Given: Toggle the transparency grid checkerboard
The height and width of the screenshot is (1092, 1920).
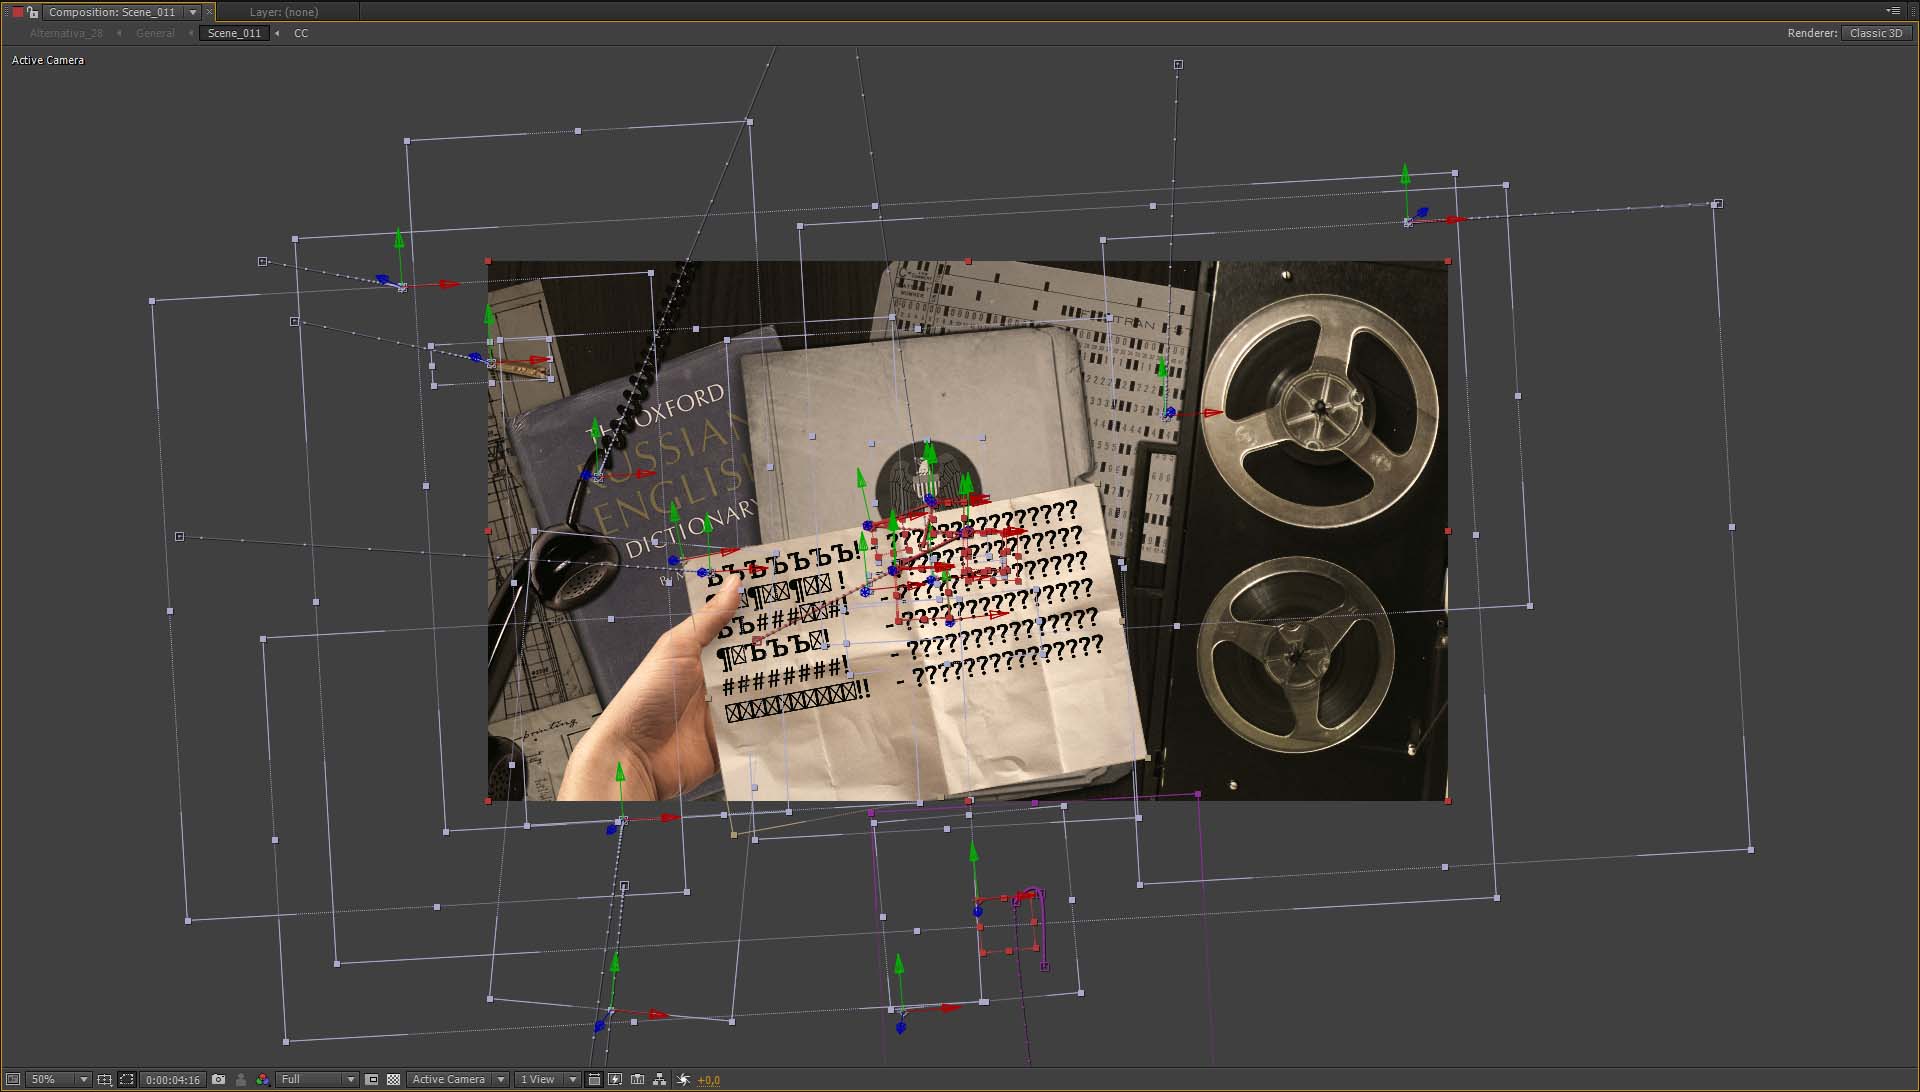Looking at the screenshot, I should 393,1079.
